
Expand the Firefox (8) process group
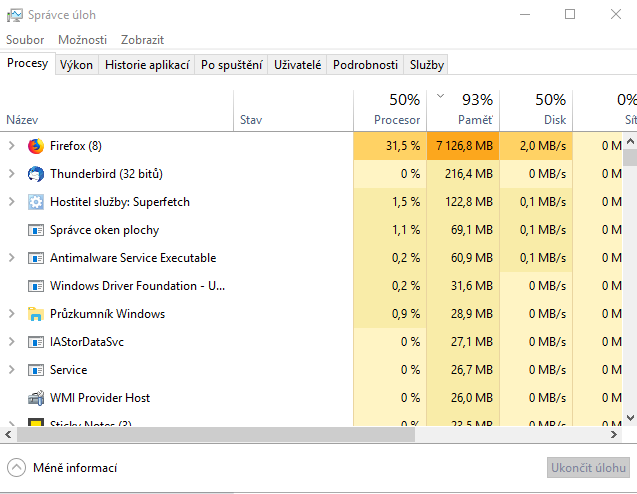(x=11, y=146)
